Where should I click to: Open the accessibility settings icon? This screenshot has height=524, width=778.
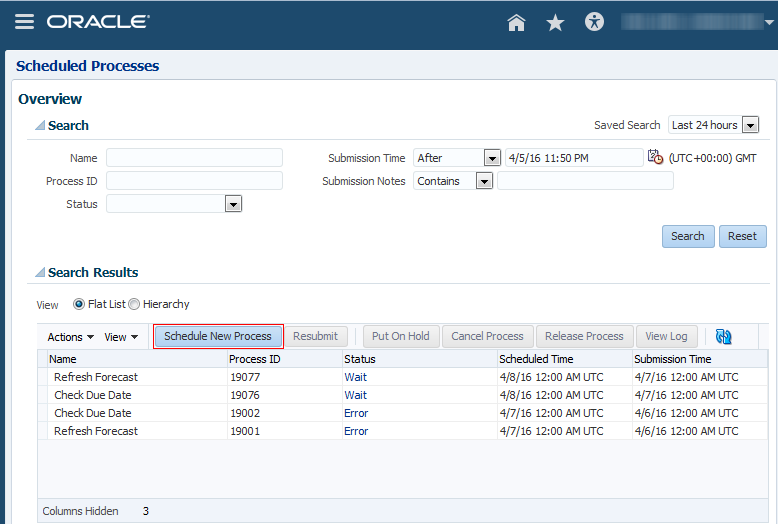594,22
